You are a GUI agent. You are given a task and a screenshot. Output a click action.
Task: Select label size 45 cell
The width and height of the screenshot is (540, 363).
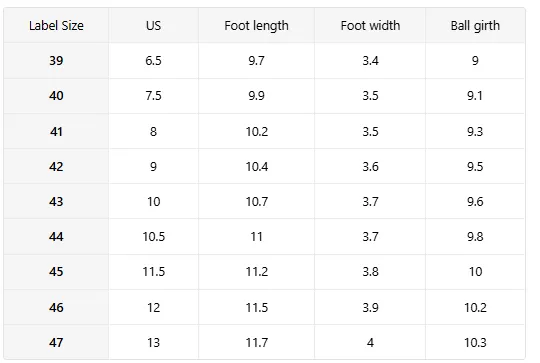56,272
